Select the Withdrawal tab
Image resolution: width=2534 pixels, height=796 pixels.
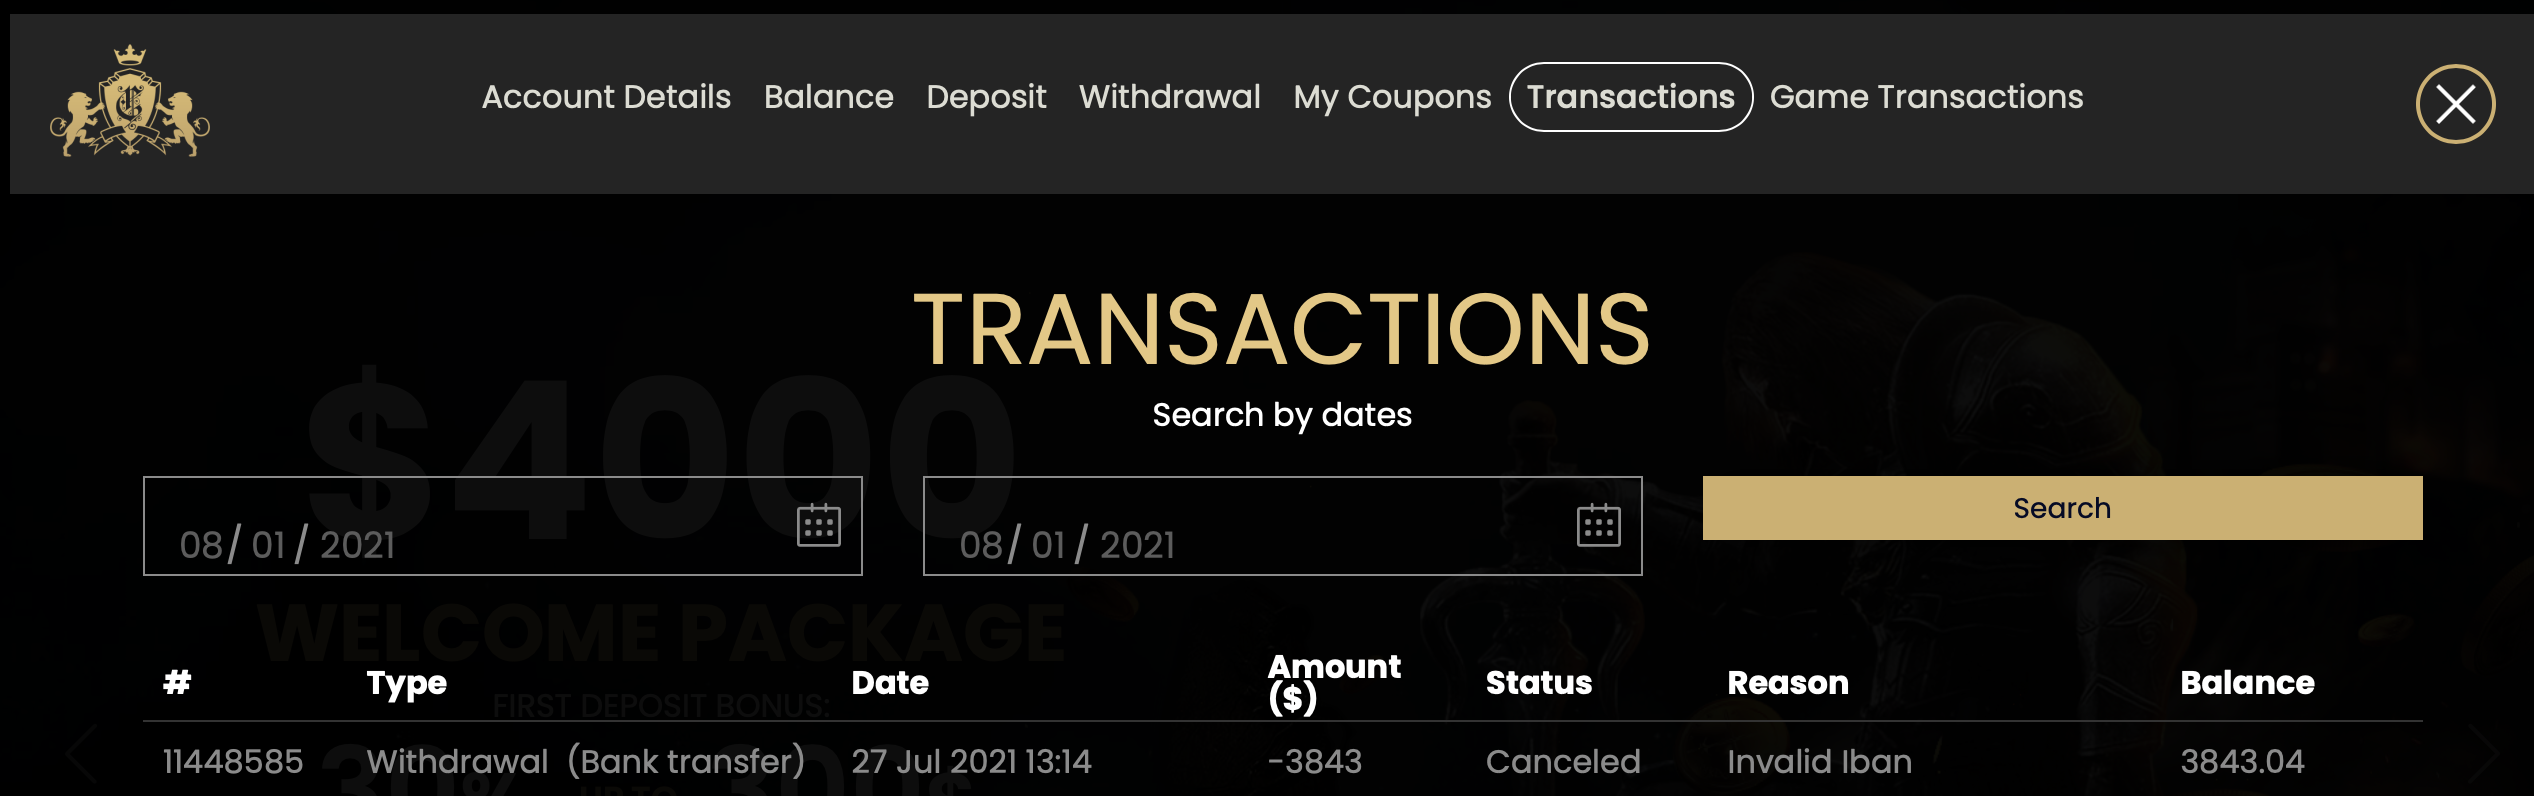1169,97
